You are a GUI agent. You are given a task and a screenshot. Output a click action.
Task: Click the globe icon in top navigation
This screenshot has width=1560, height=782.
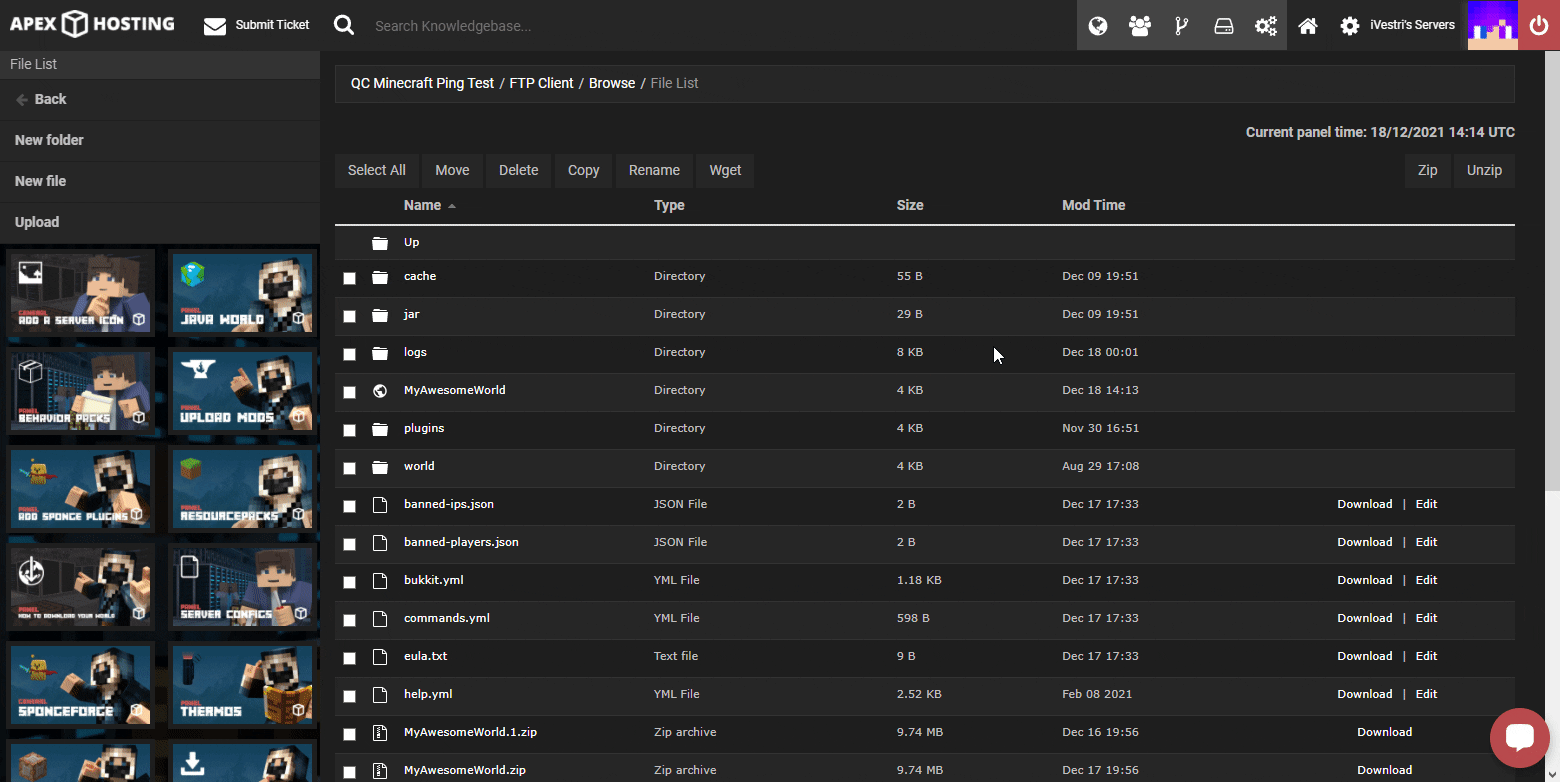pyautogui.click(x=1098, y=26)
